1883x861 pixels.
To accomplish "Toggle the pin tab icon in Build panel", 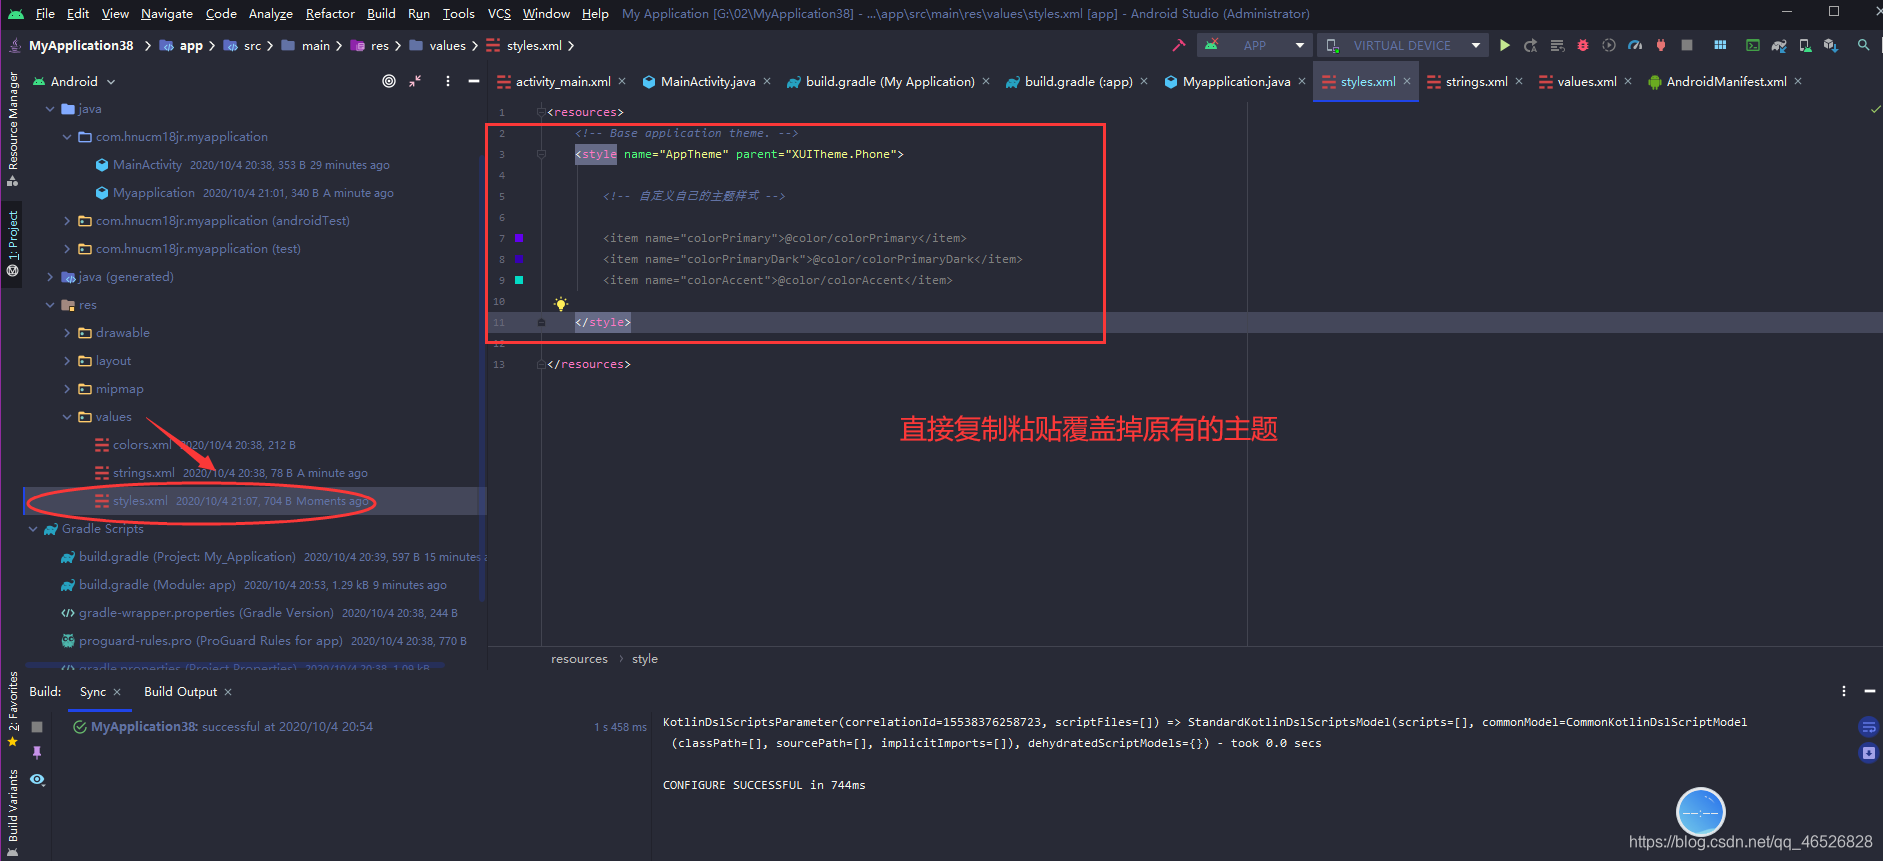I will [x=37, y=753].
